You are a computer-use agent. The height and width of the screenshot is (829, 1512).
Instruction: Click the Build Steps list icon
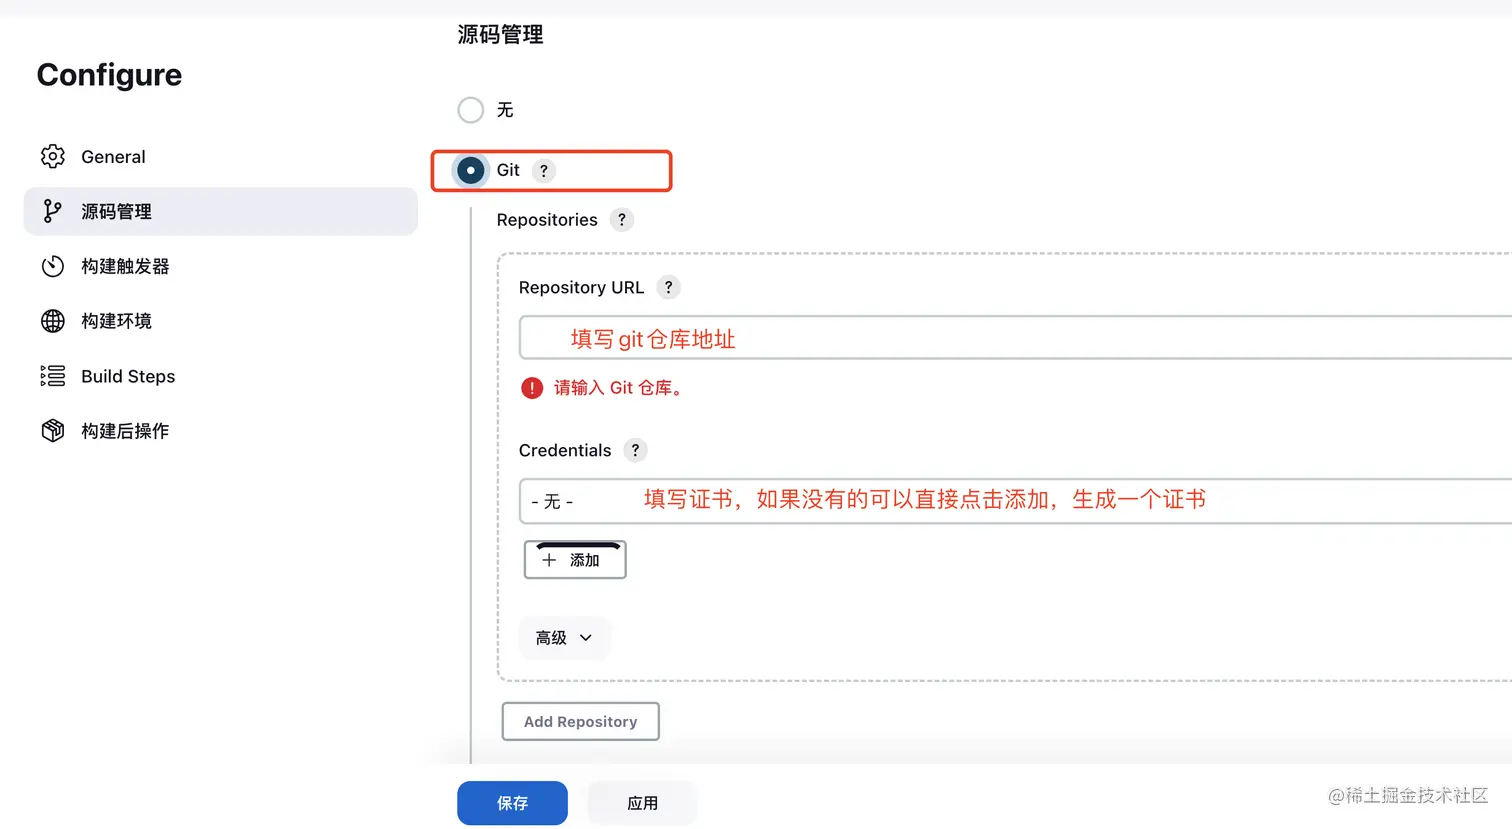click(53, 376)
